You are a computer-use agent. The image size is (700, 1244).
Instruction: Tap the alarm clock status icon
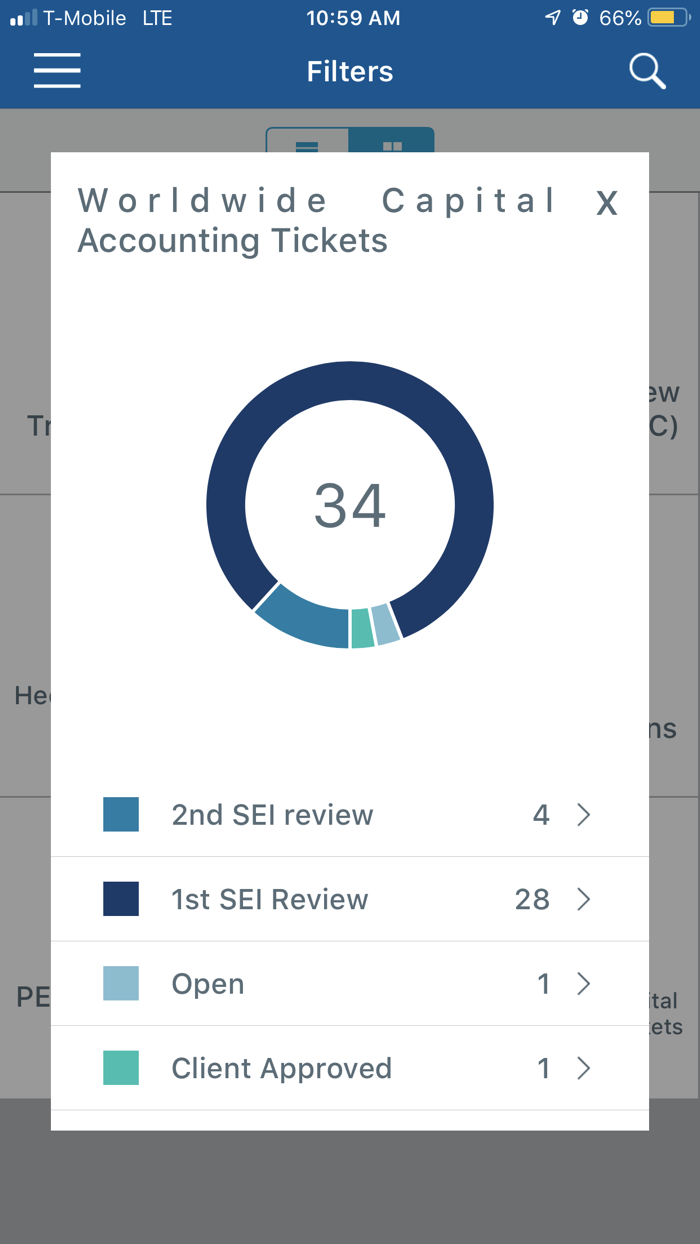click(x=580, y=18)
